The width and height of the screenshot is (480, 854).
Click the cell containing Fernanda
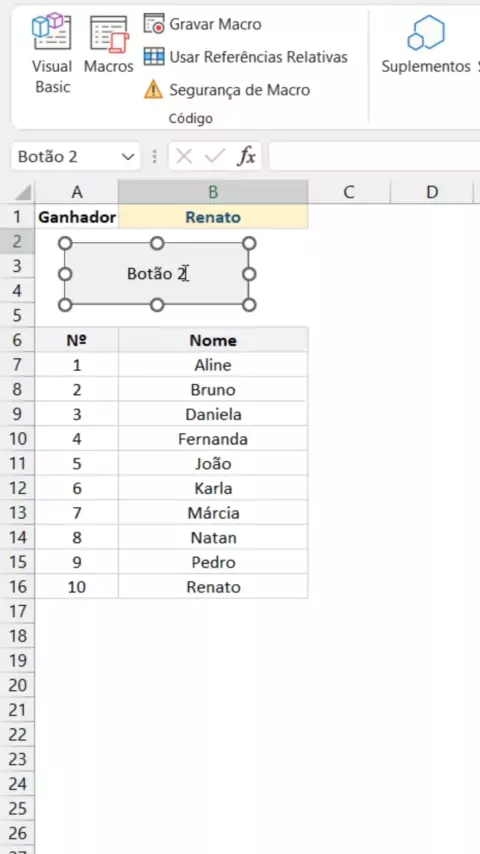click(x=213, y=439)
